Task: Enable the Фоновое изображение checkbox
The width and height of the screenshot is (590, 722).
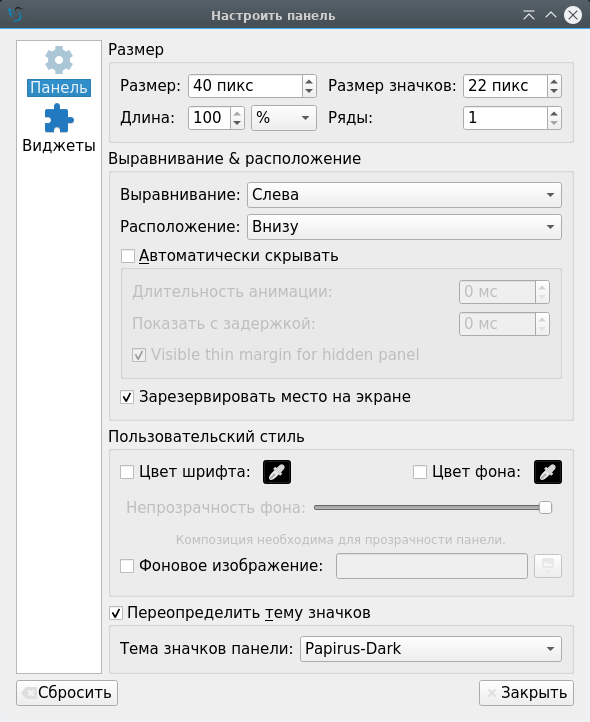Action: point(127,566)
